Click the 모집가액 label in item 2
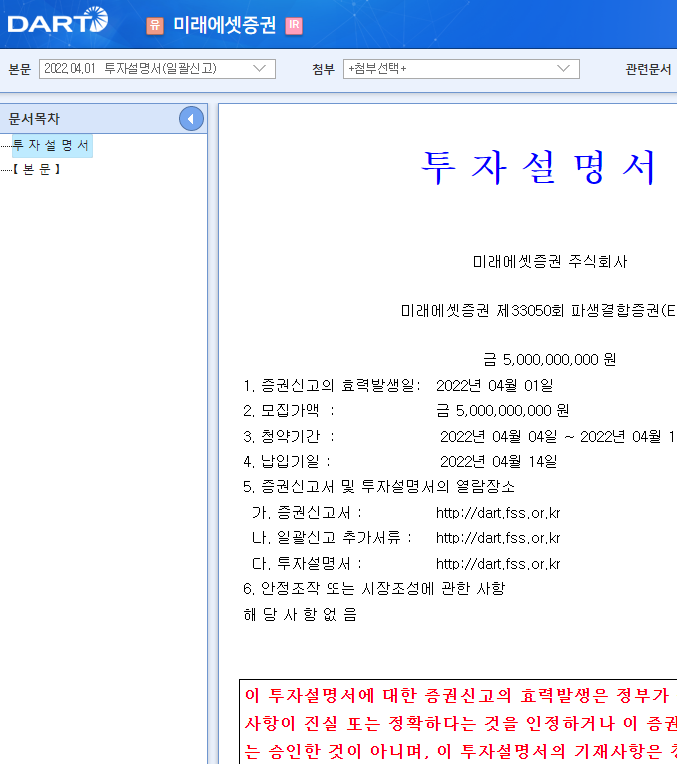 (x=290, y=411)
